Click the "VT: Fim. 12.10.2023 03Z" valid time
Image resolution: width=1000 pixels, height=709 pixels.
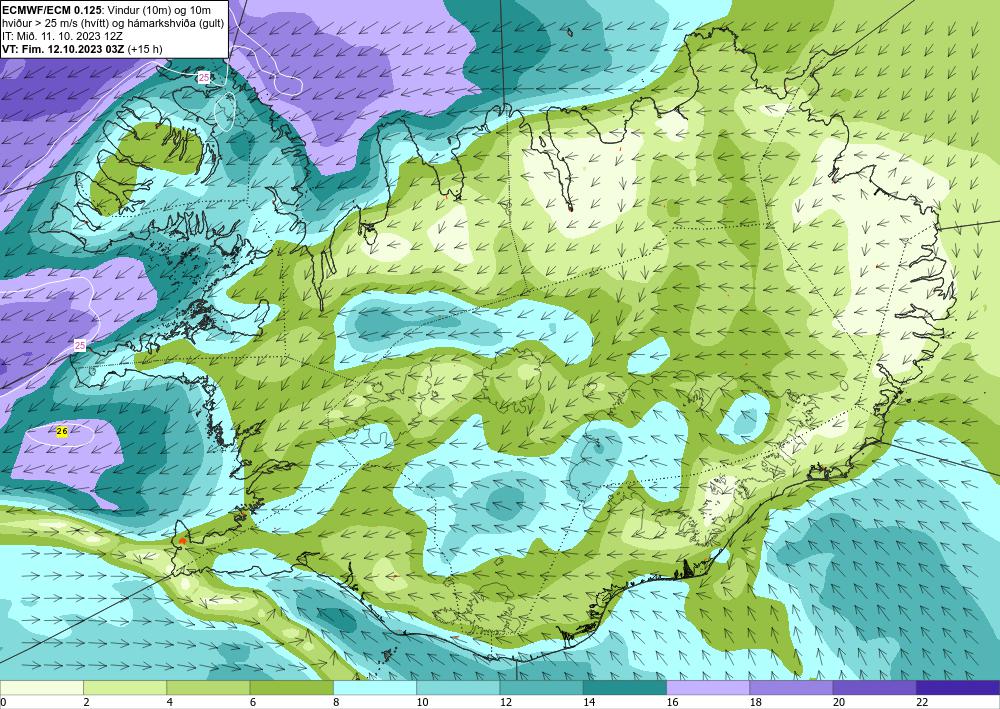64,49
